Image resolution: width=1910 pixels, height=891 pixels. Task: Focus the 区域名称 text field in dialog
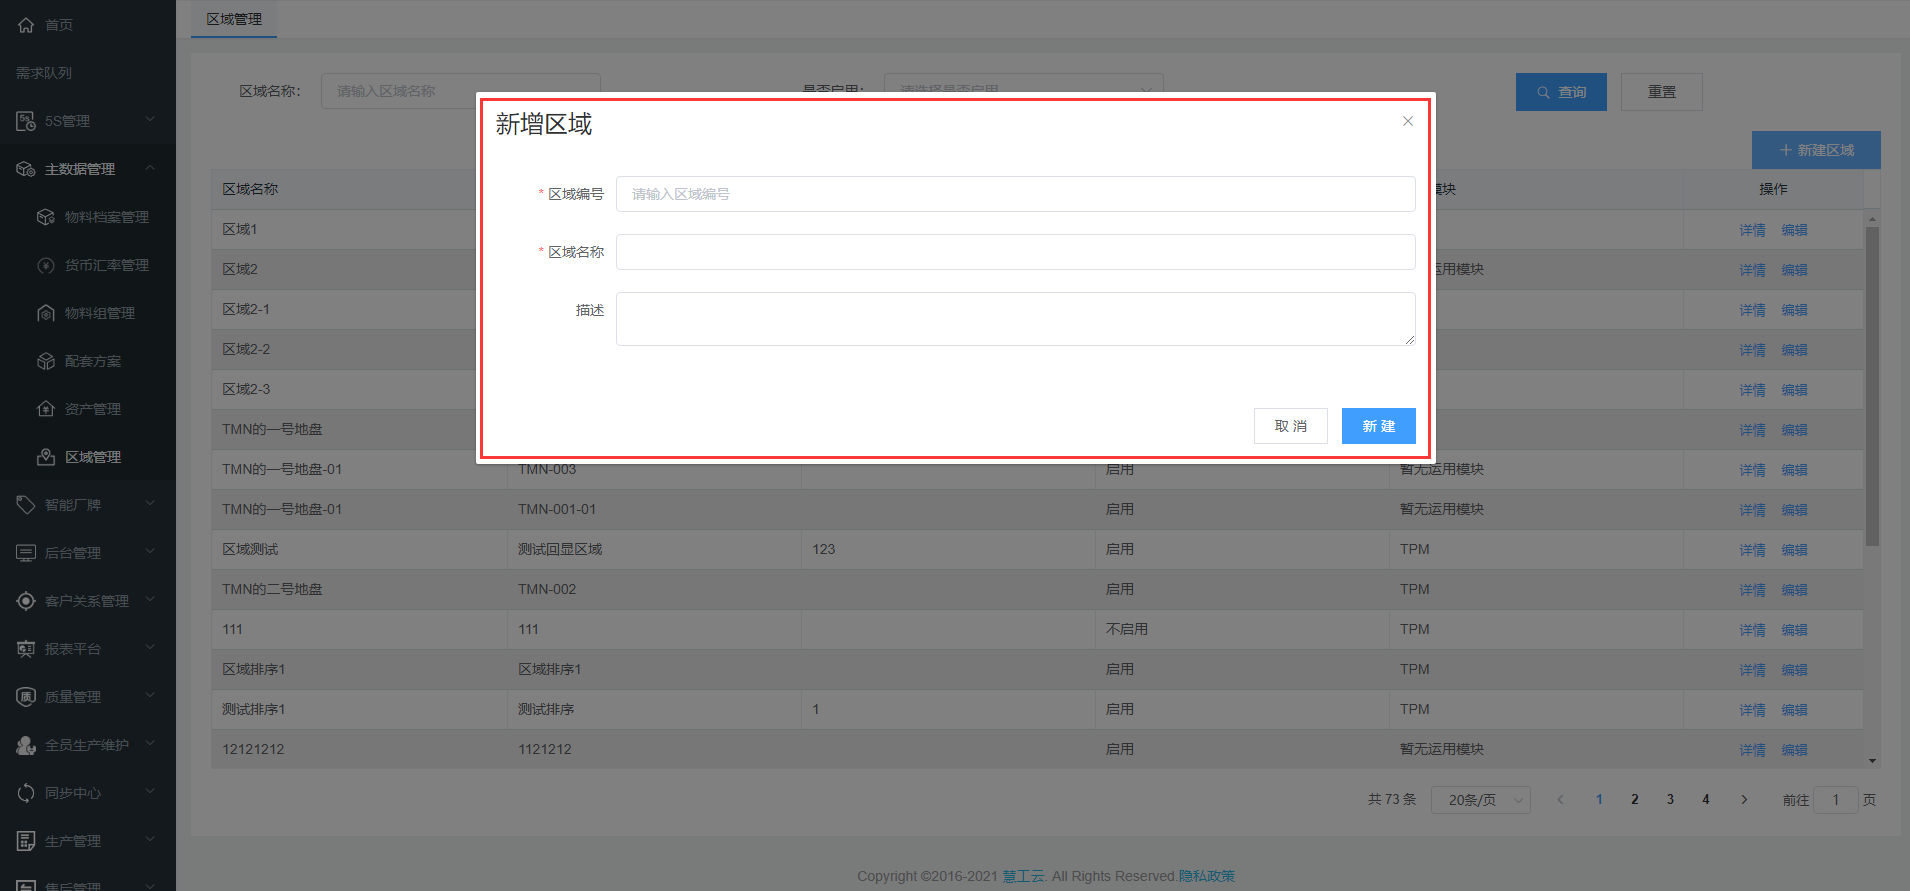tap(1014, 252)
